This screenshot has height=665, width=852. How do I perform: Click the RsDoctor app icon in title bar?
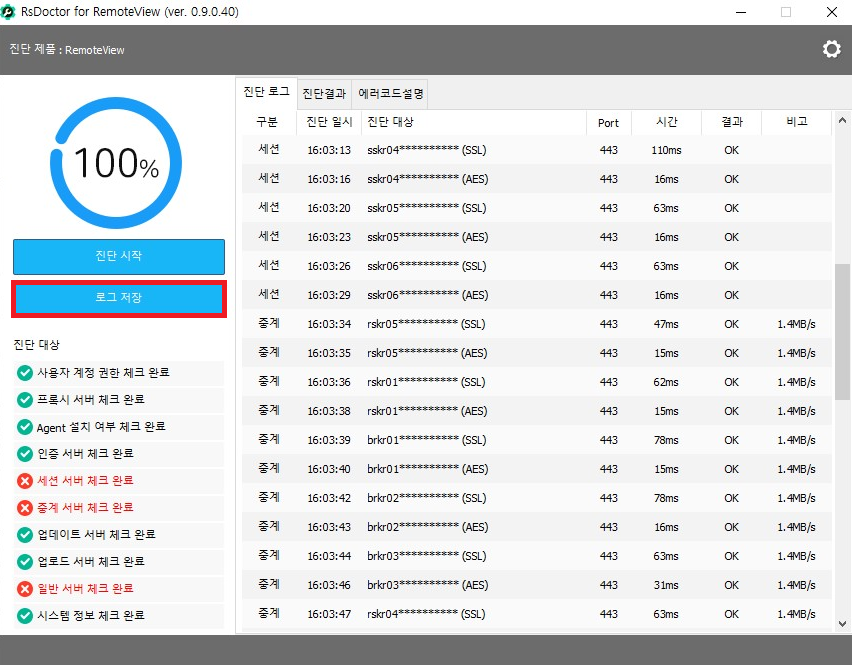pyautogui.click(x=10, y=12)
